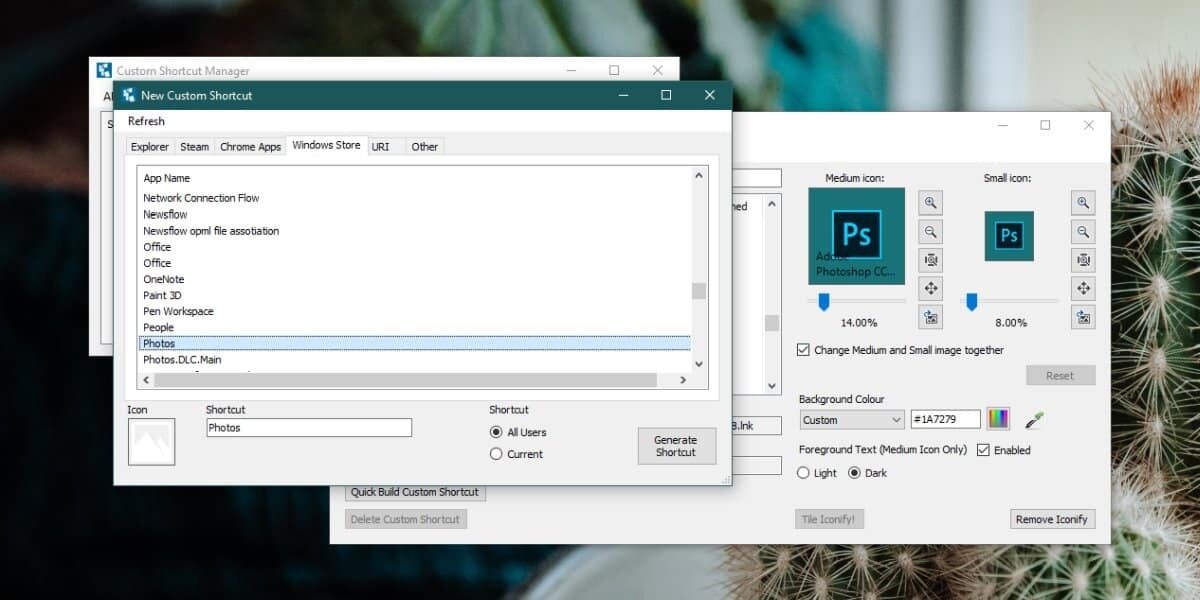Viewport: 1200px width, 600px height.
Task: Click the small icon center-fit button
Action: click(1083, 261)
